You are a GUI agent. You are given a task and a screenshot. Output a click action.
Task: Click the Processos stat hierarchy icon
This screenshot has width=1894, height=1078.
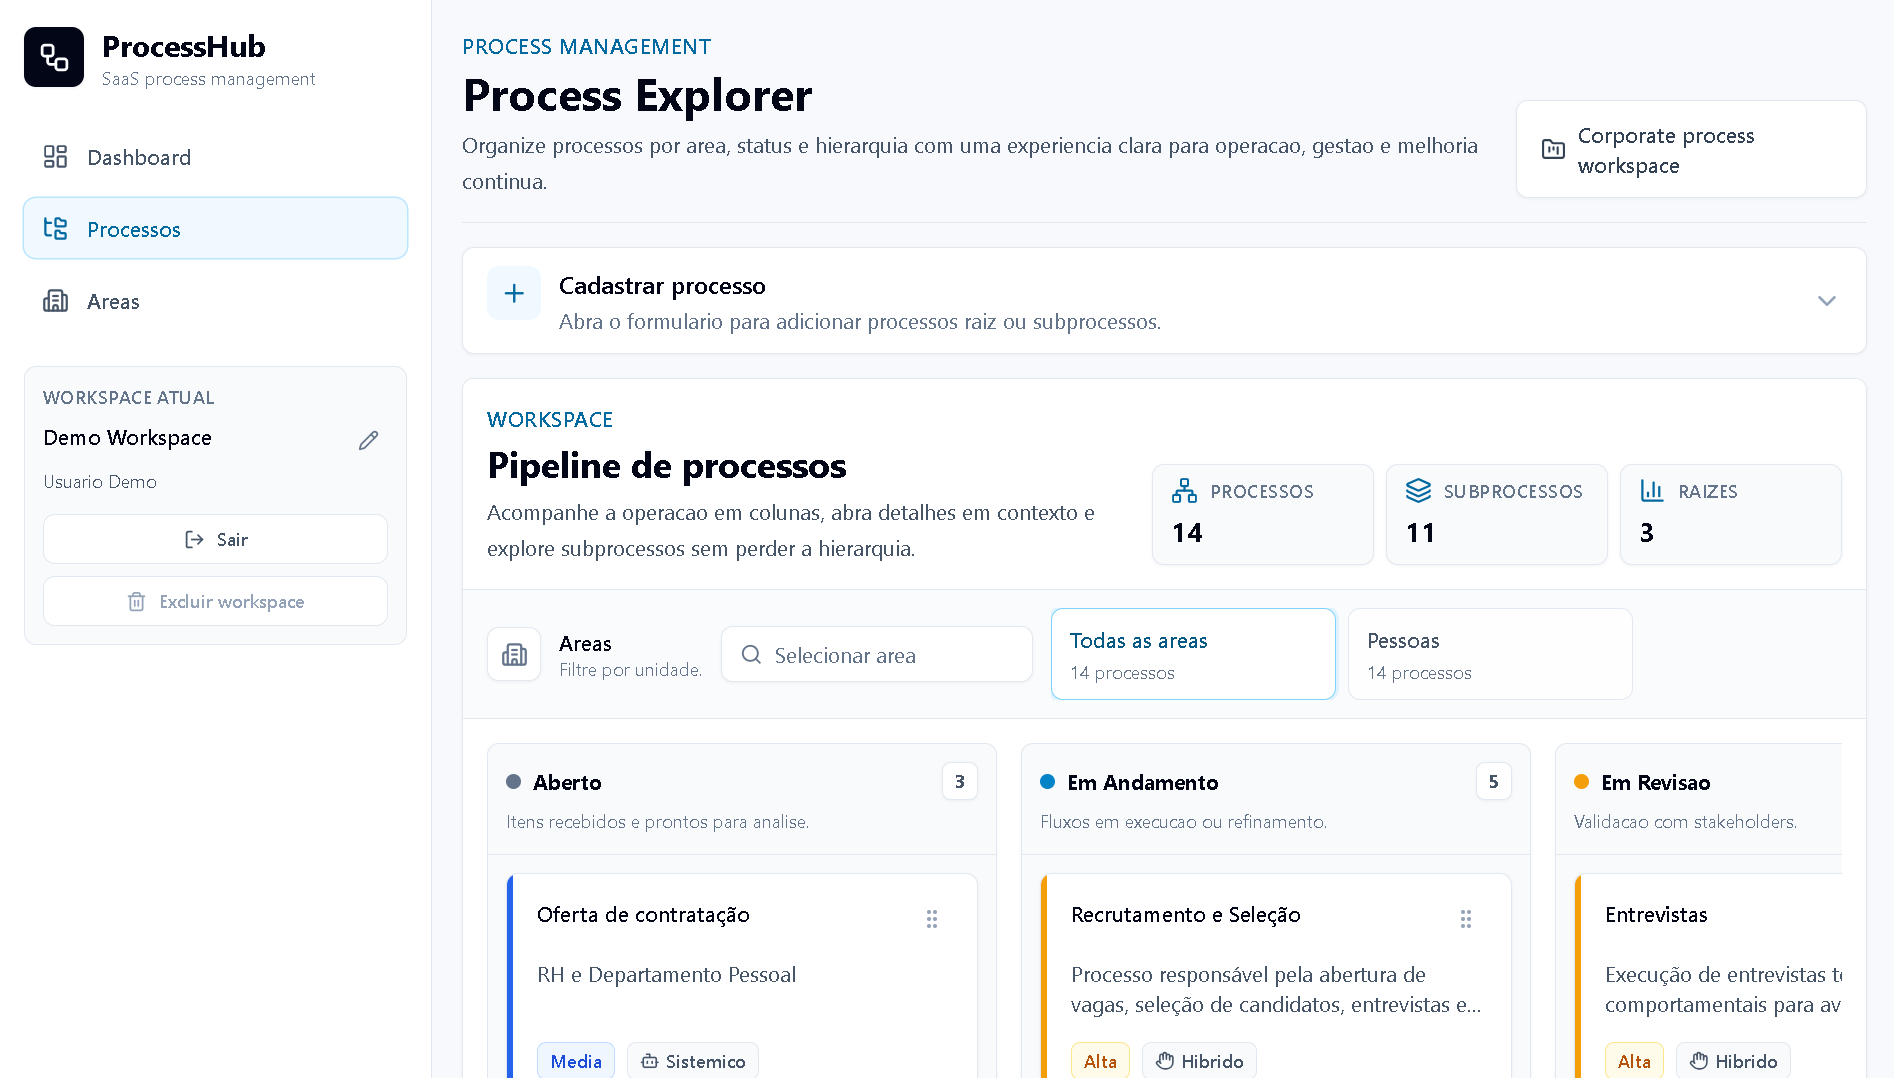[x=1184, y=491]
